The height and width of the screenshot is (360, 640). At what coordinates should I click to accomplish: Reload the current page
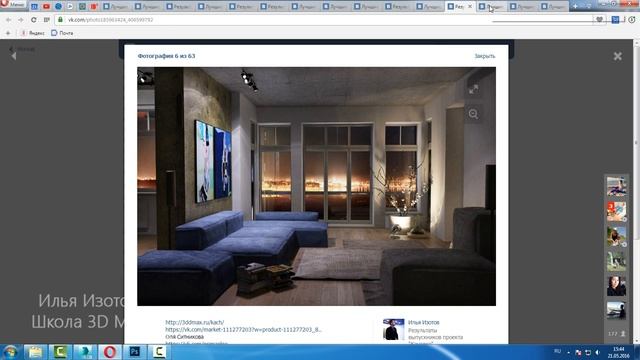[x=33, y=20]
